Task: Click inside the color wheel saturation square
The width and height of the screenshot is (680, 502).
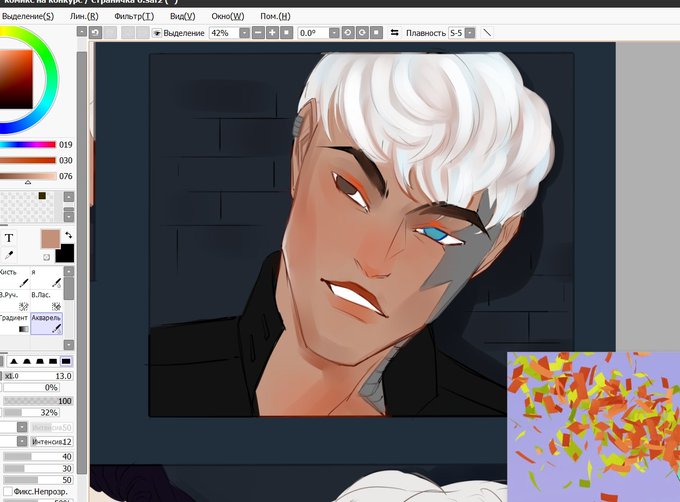Action: pos(16,79)
